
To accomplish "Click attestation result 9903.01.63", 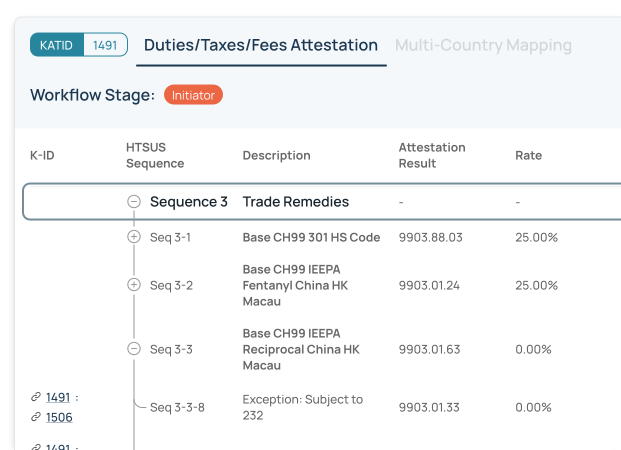I will (429, 349).
